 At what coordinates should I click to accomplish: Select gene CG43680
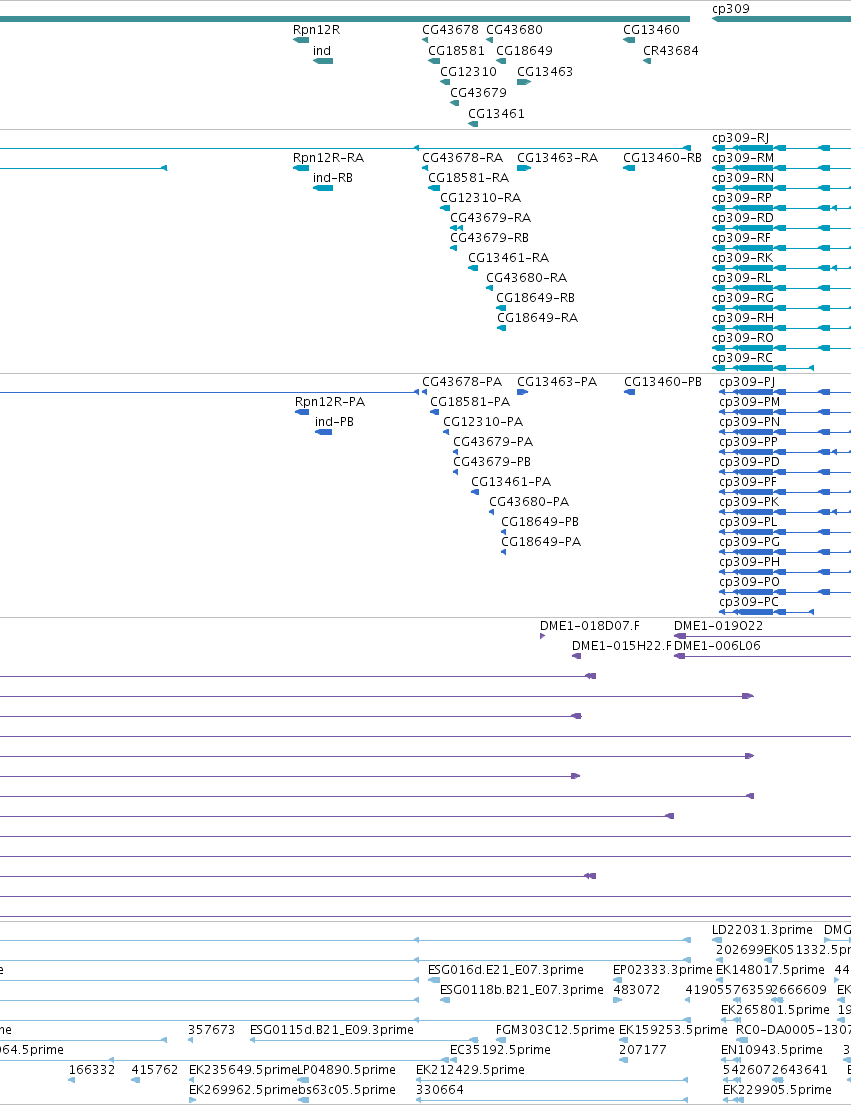tap(489, 40)
